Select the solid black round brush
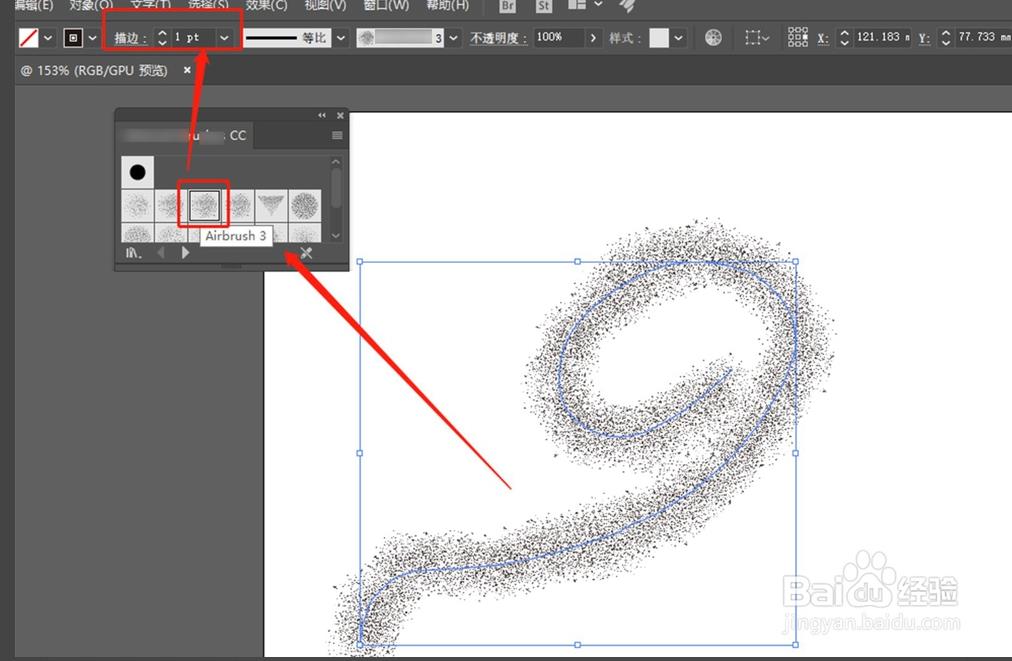 [x=137, y=172]
